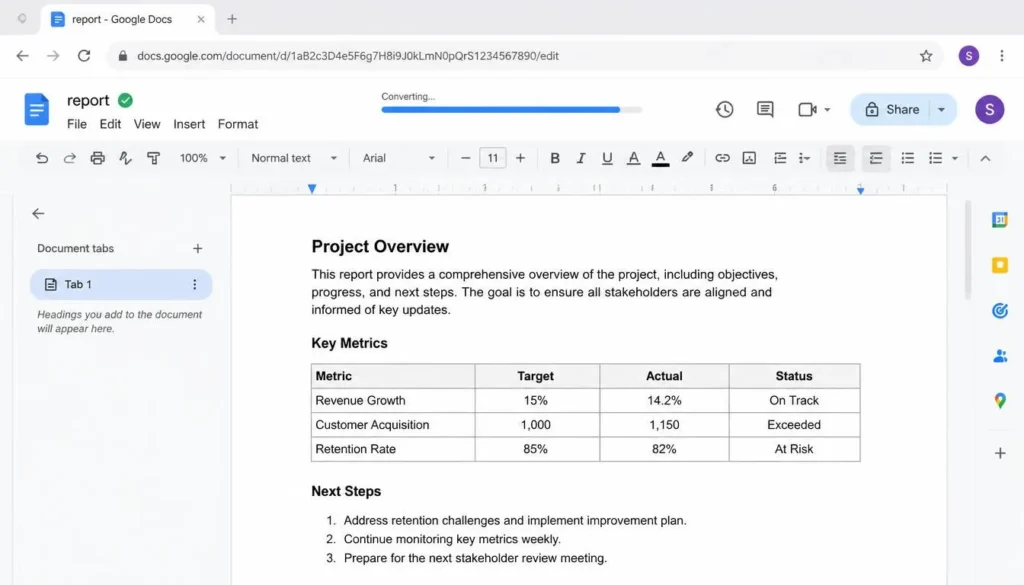Insert link using the chain icon
The image size is (1024, 585).
pos(722,158)
